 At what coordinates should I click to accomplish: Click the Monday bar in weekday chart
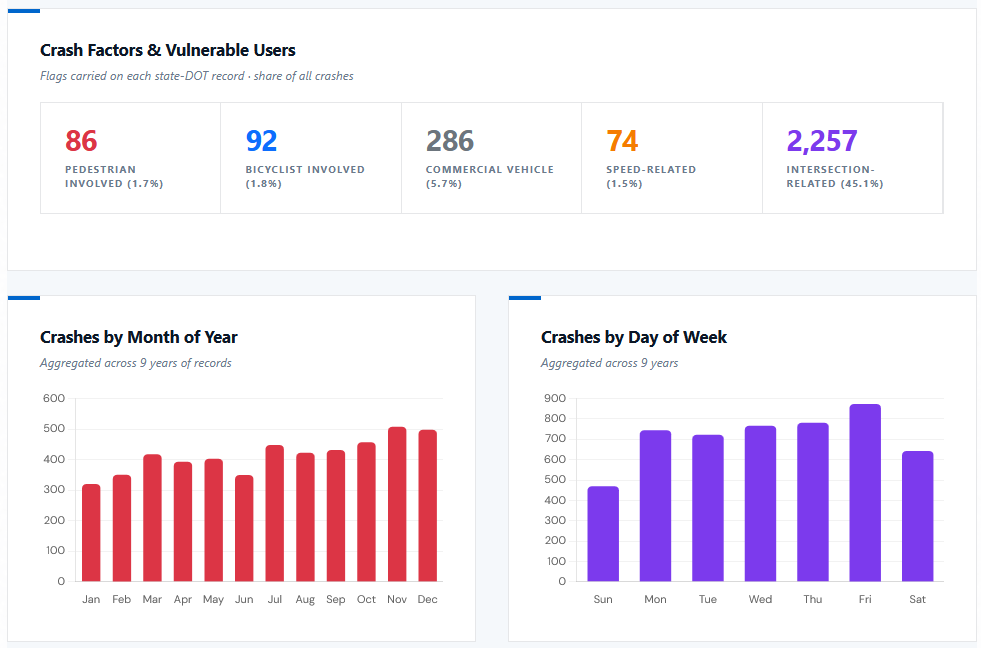pos(656,506)
